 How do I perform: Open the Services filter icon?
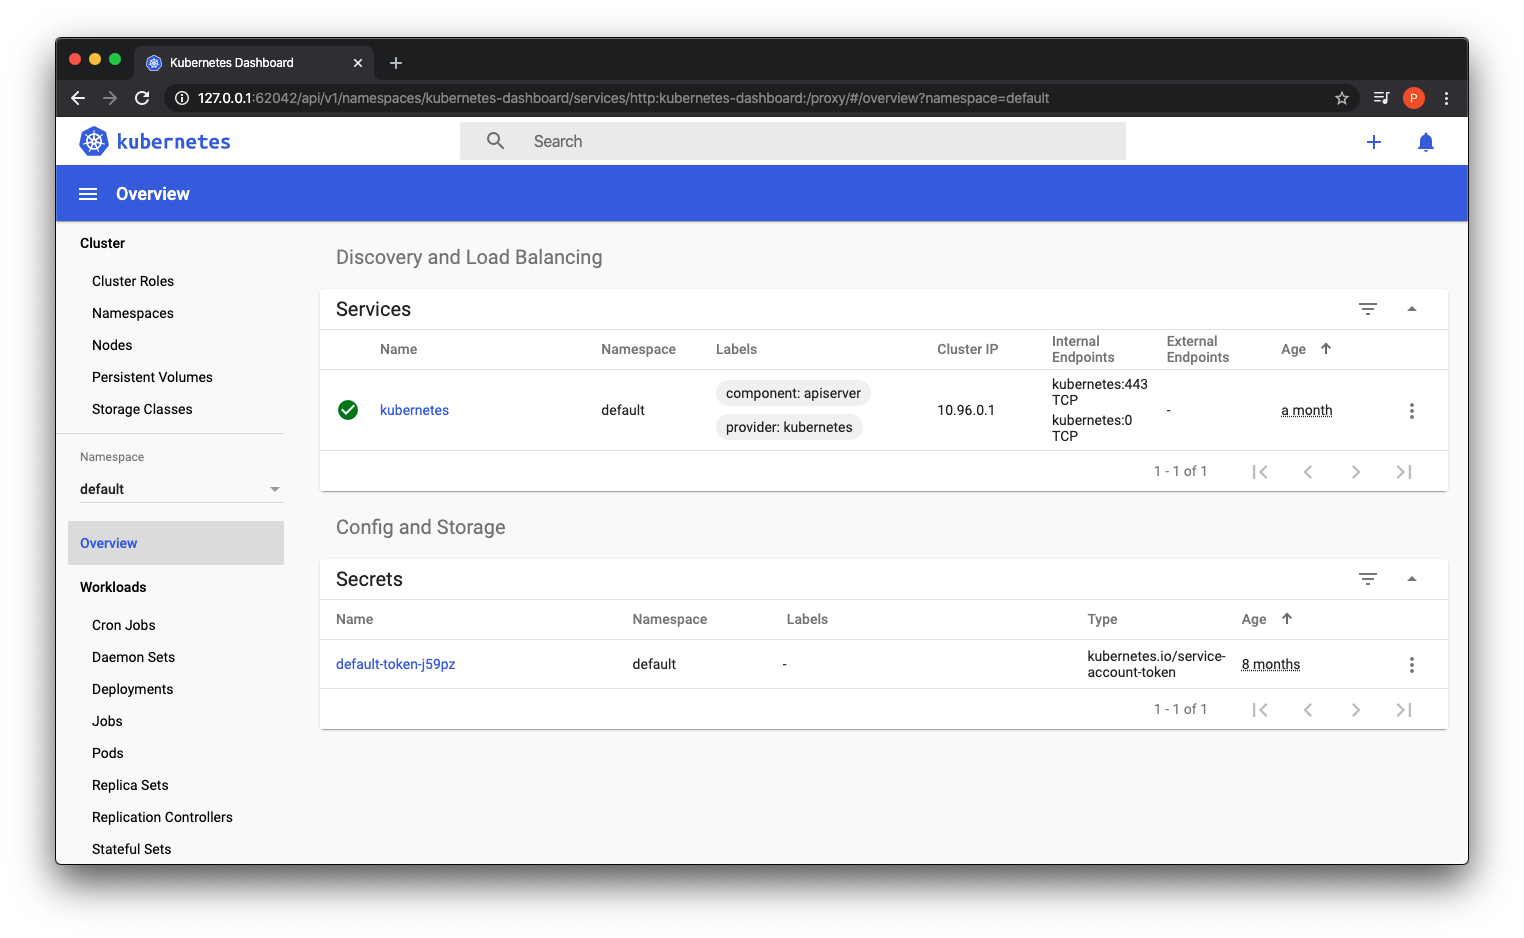[x=1368, y=309]
